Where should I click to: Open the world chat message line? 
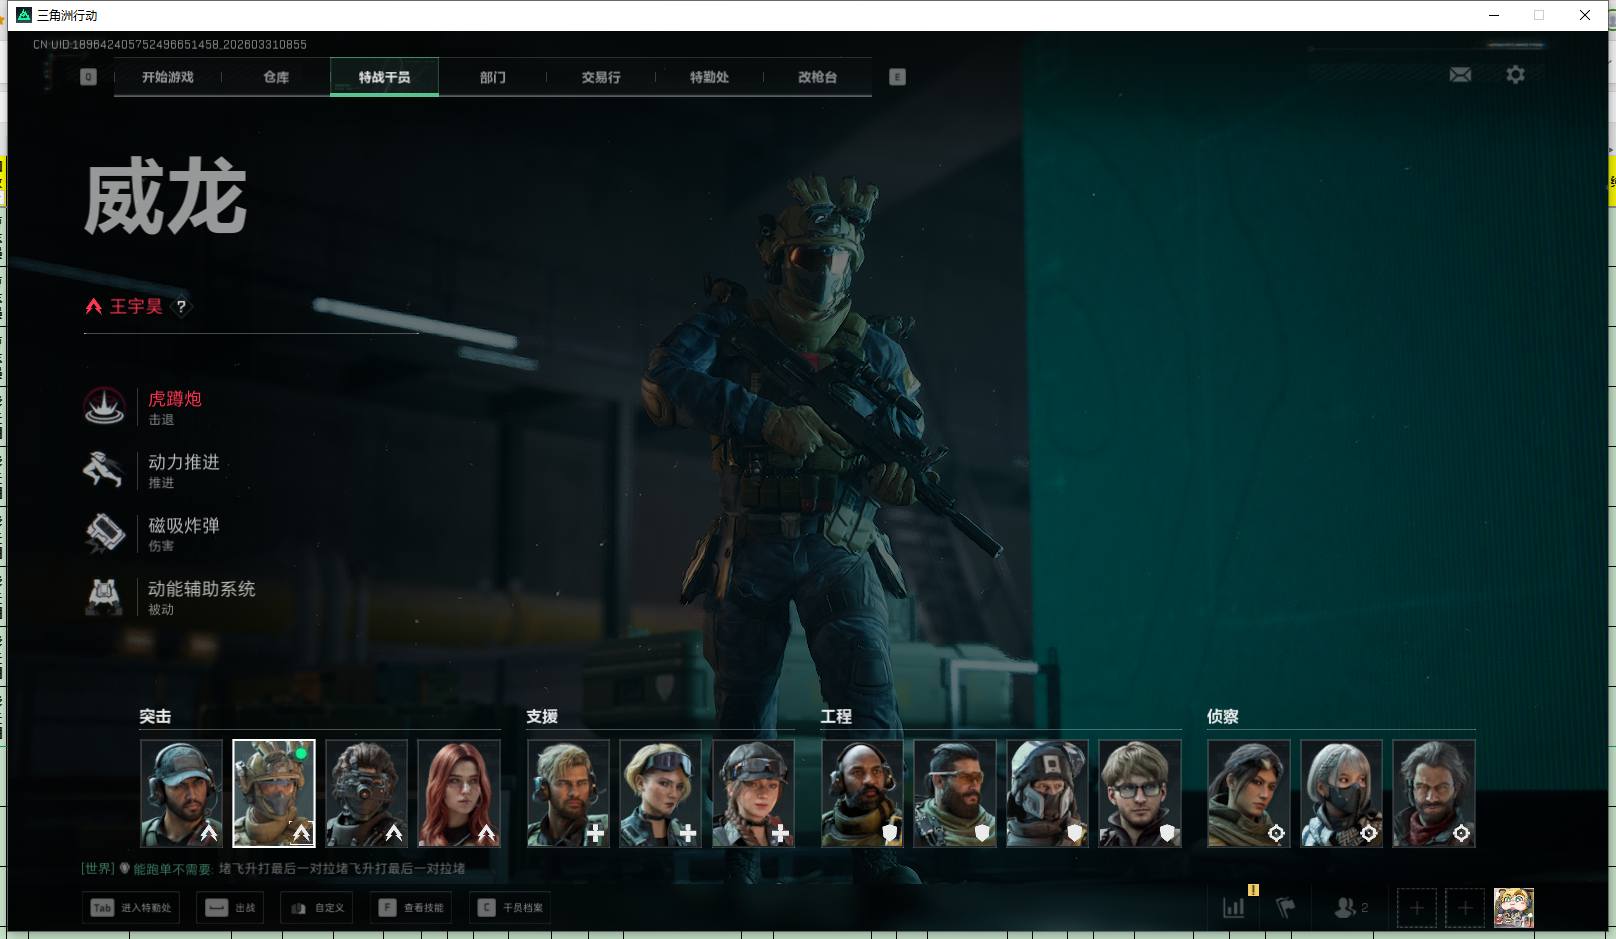pos(273,869)
